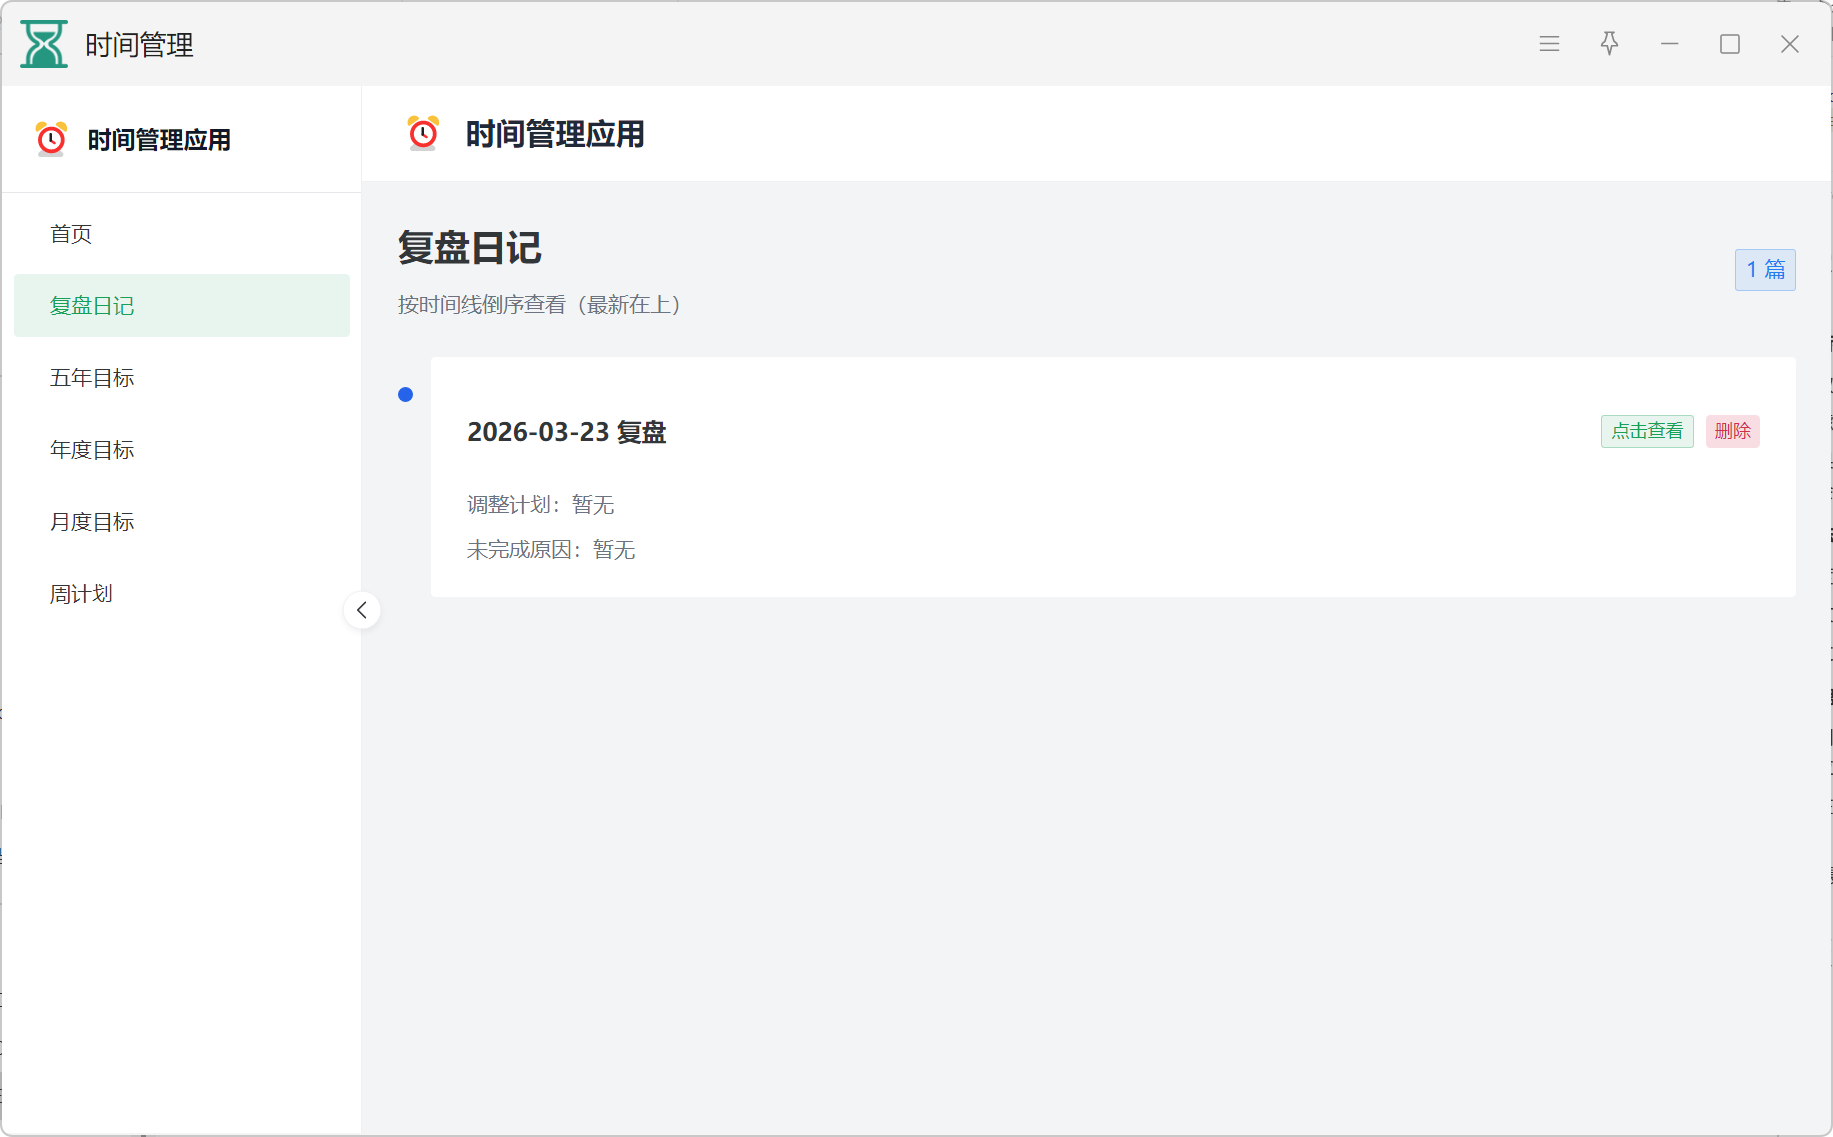This screenshot has height=1137, width=1833.
Task: Click the 未完成原因：暂无 line
Action: point(551,550)
